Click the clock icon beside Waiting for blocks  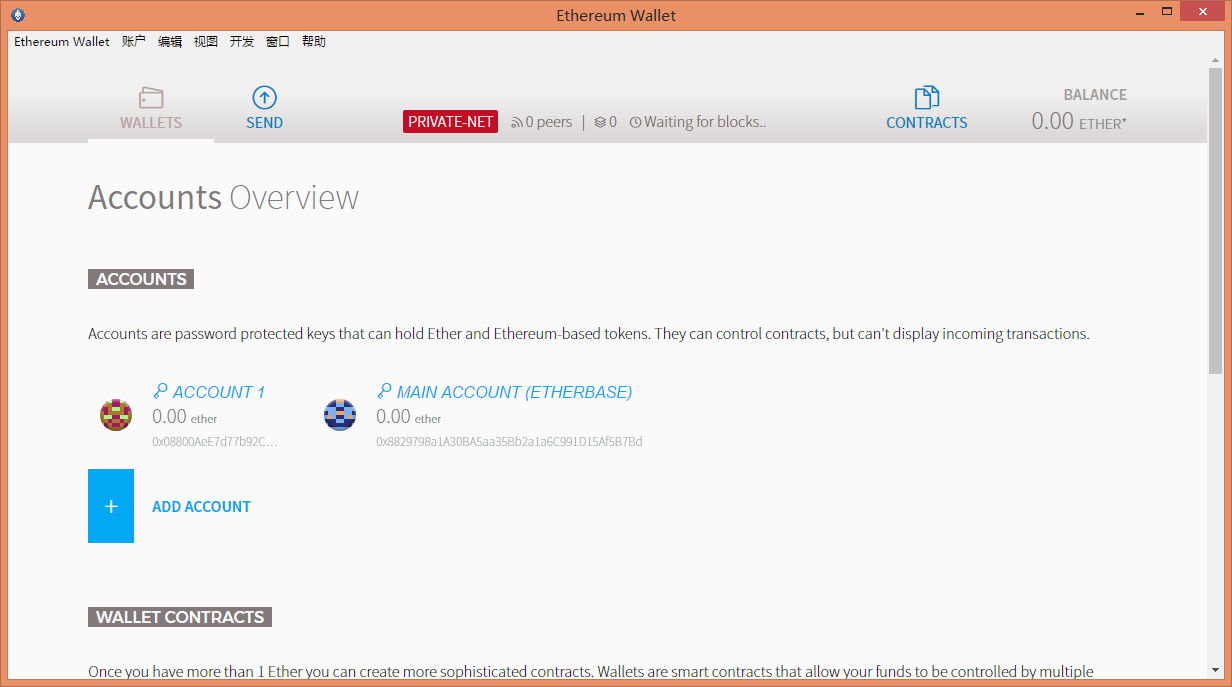point(635,123)
